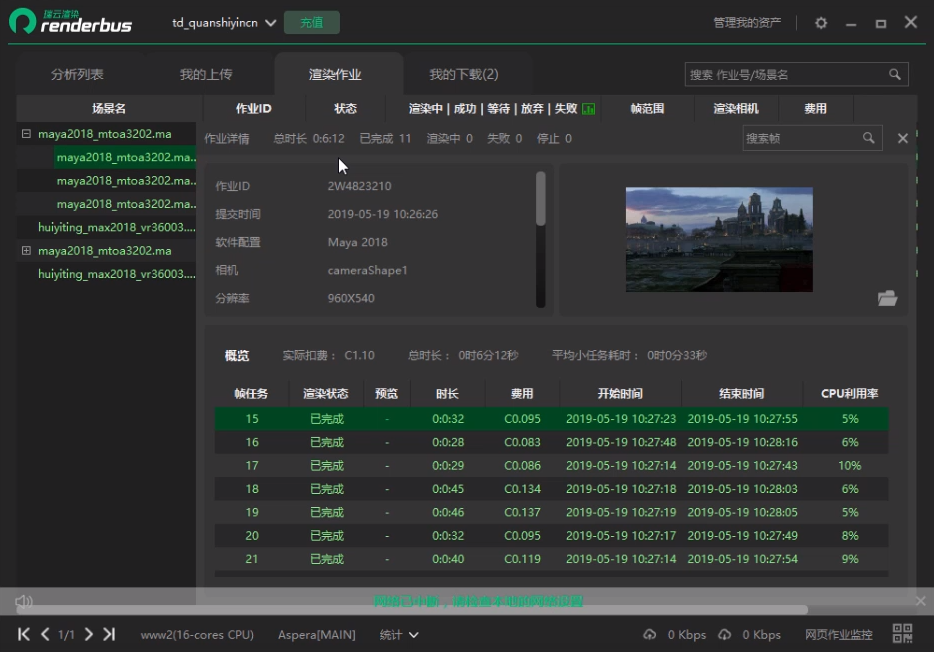Collapse the first maya2018_mtoa3202.ma tree node
This screenshot has height=652, width=934.
26,134
